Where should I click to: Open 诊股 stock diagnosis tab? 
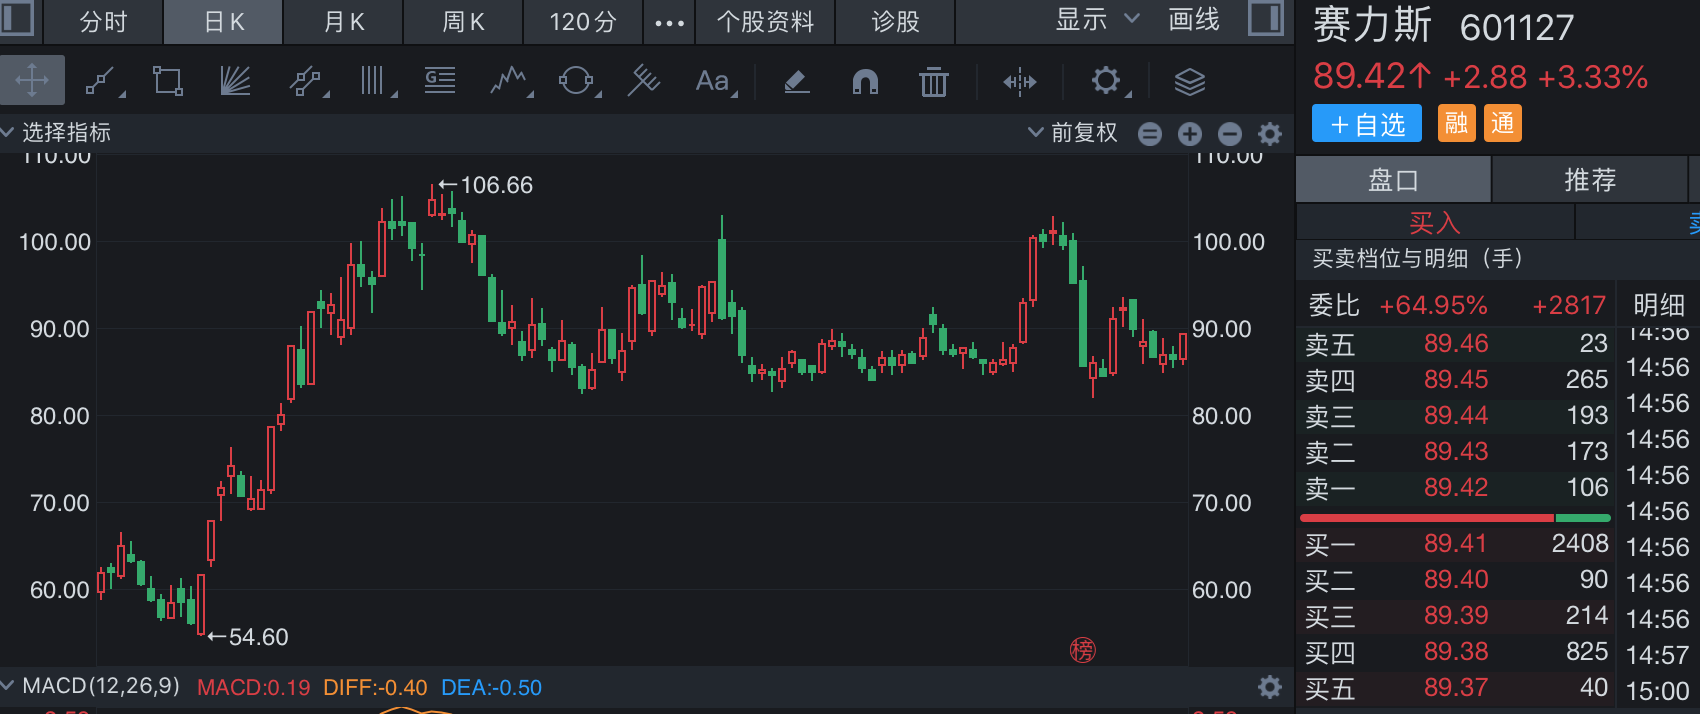(896, 22)
